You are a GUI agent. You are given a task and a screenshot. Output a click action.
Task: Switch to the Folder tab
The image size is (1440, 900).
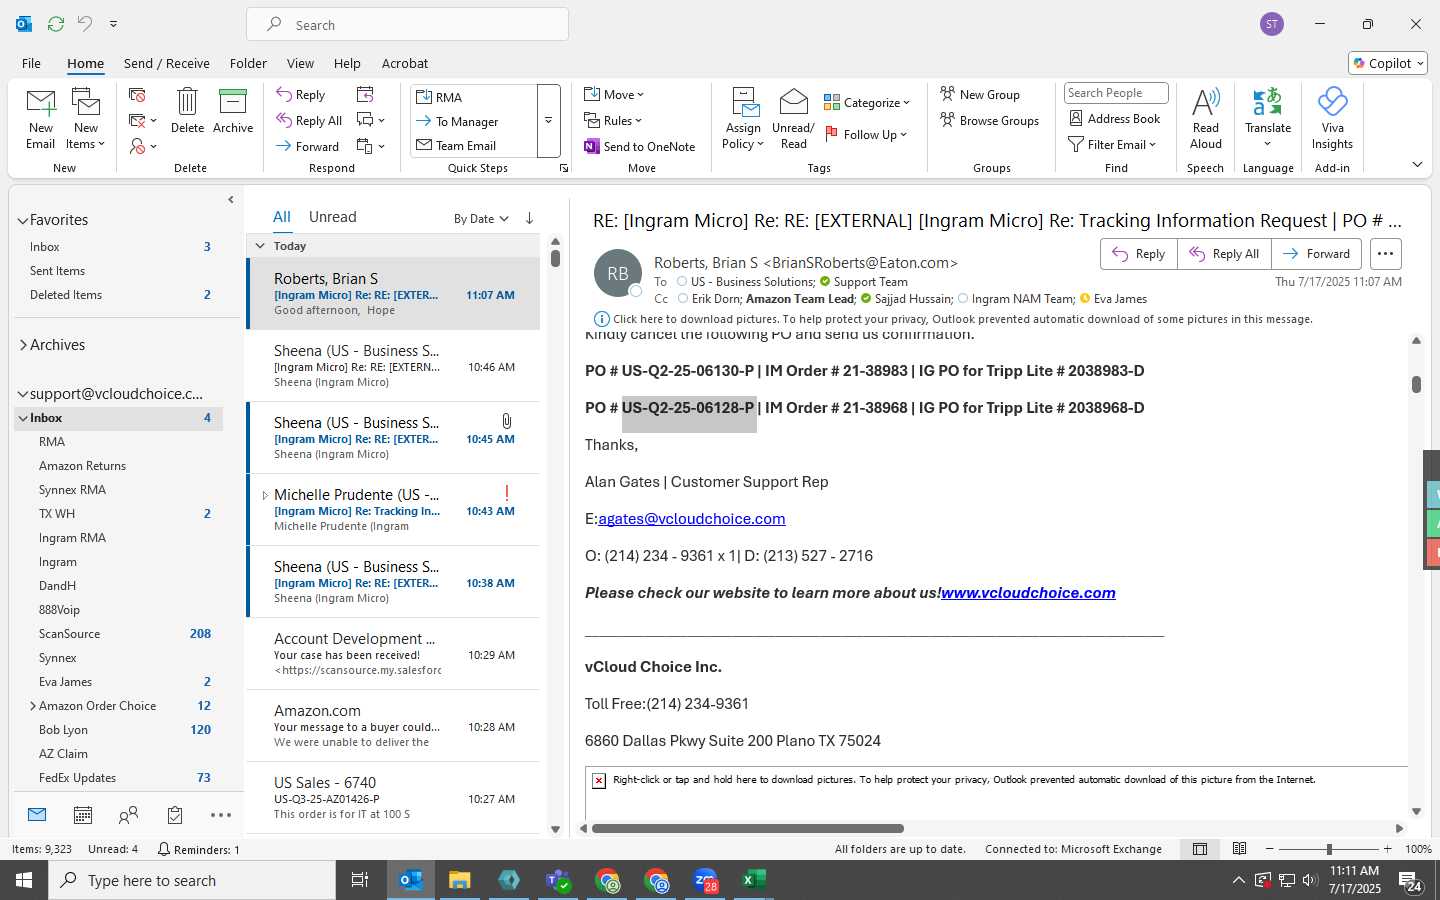(x=248, y=63)
